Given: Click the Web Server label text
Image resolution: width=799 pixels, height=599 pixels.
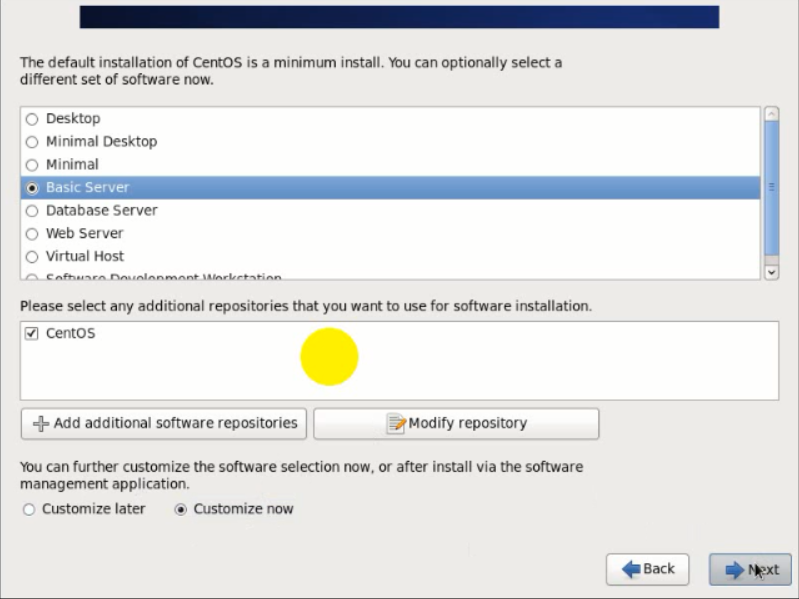Looking at the screenshot, I should pos(85,233).
